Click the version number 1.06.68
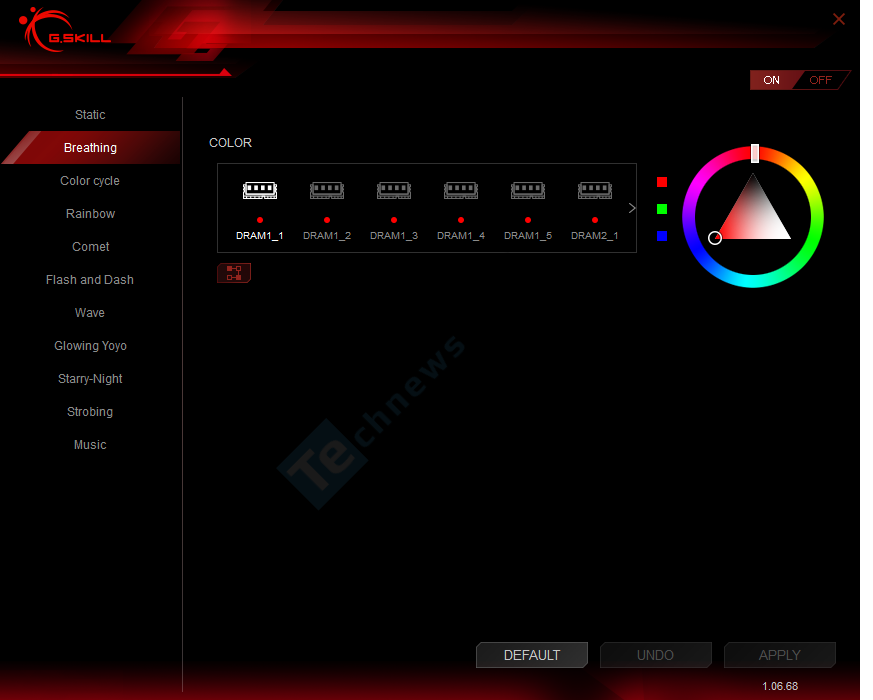The image size is (873, 700). (x=779, y=686)
